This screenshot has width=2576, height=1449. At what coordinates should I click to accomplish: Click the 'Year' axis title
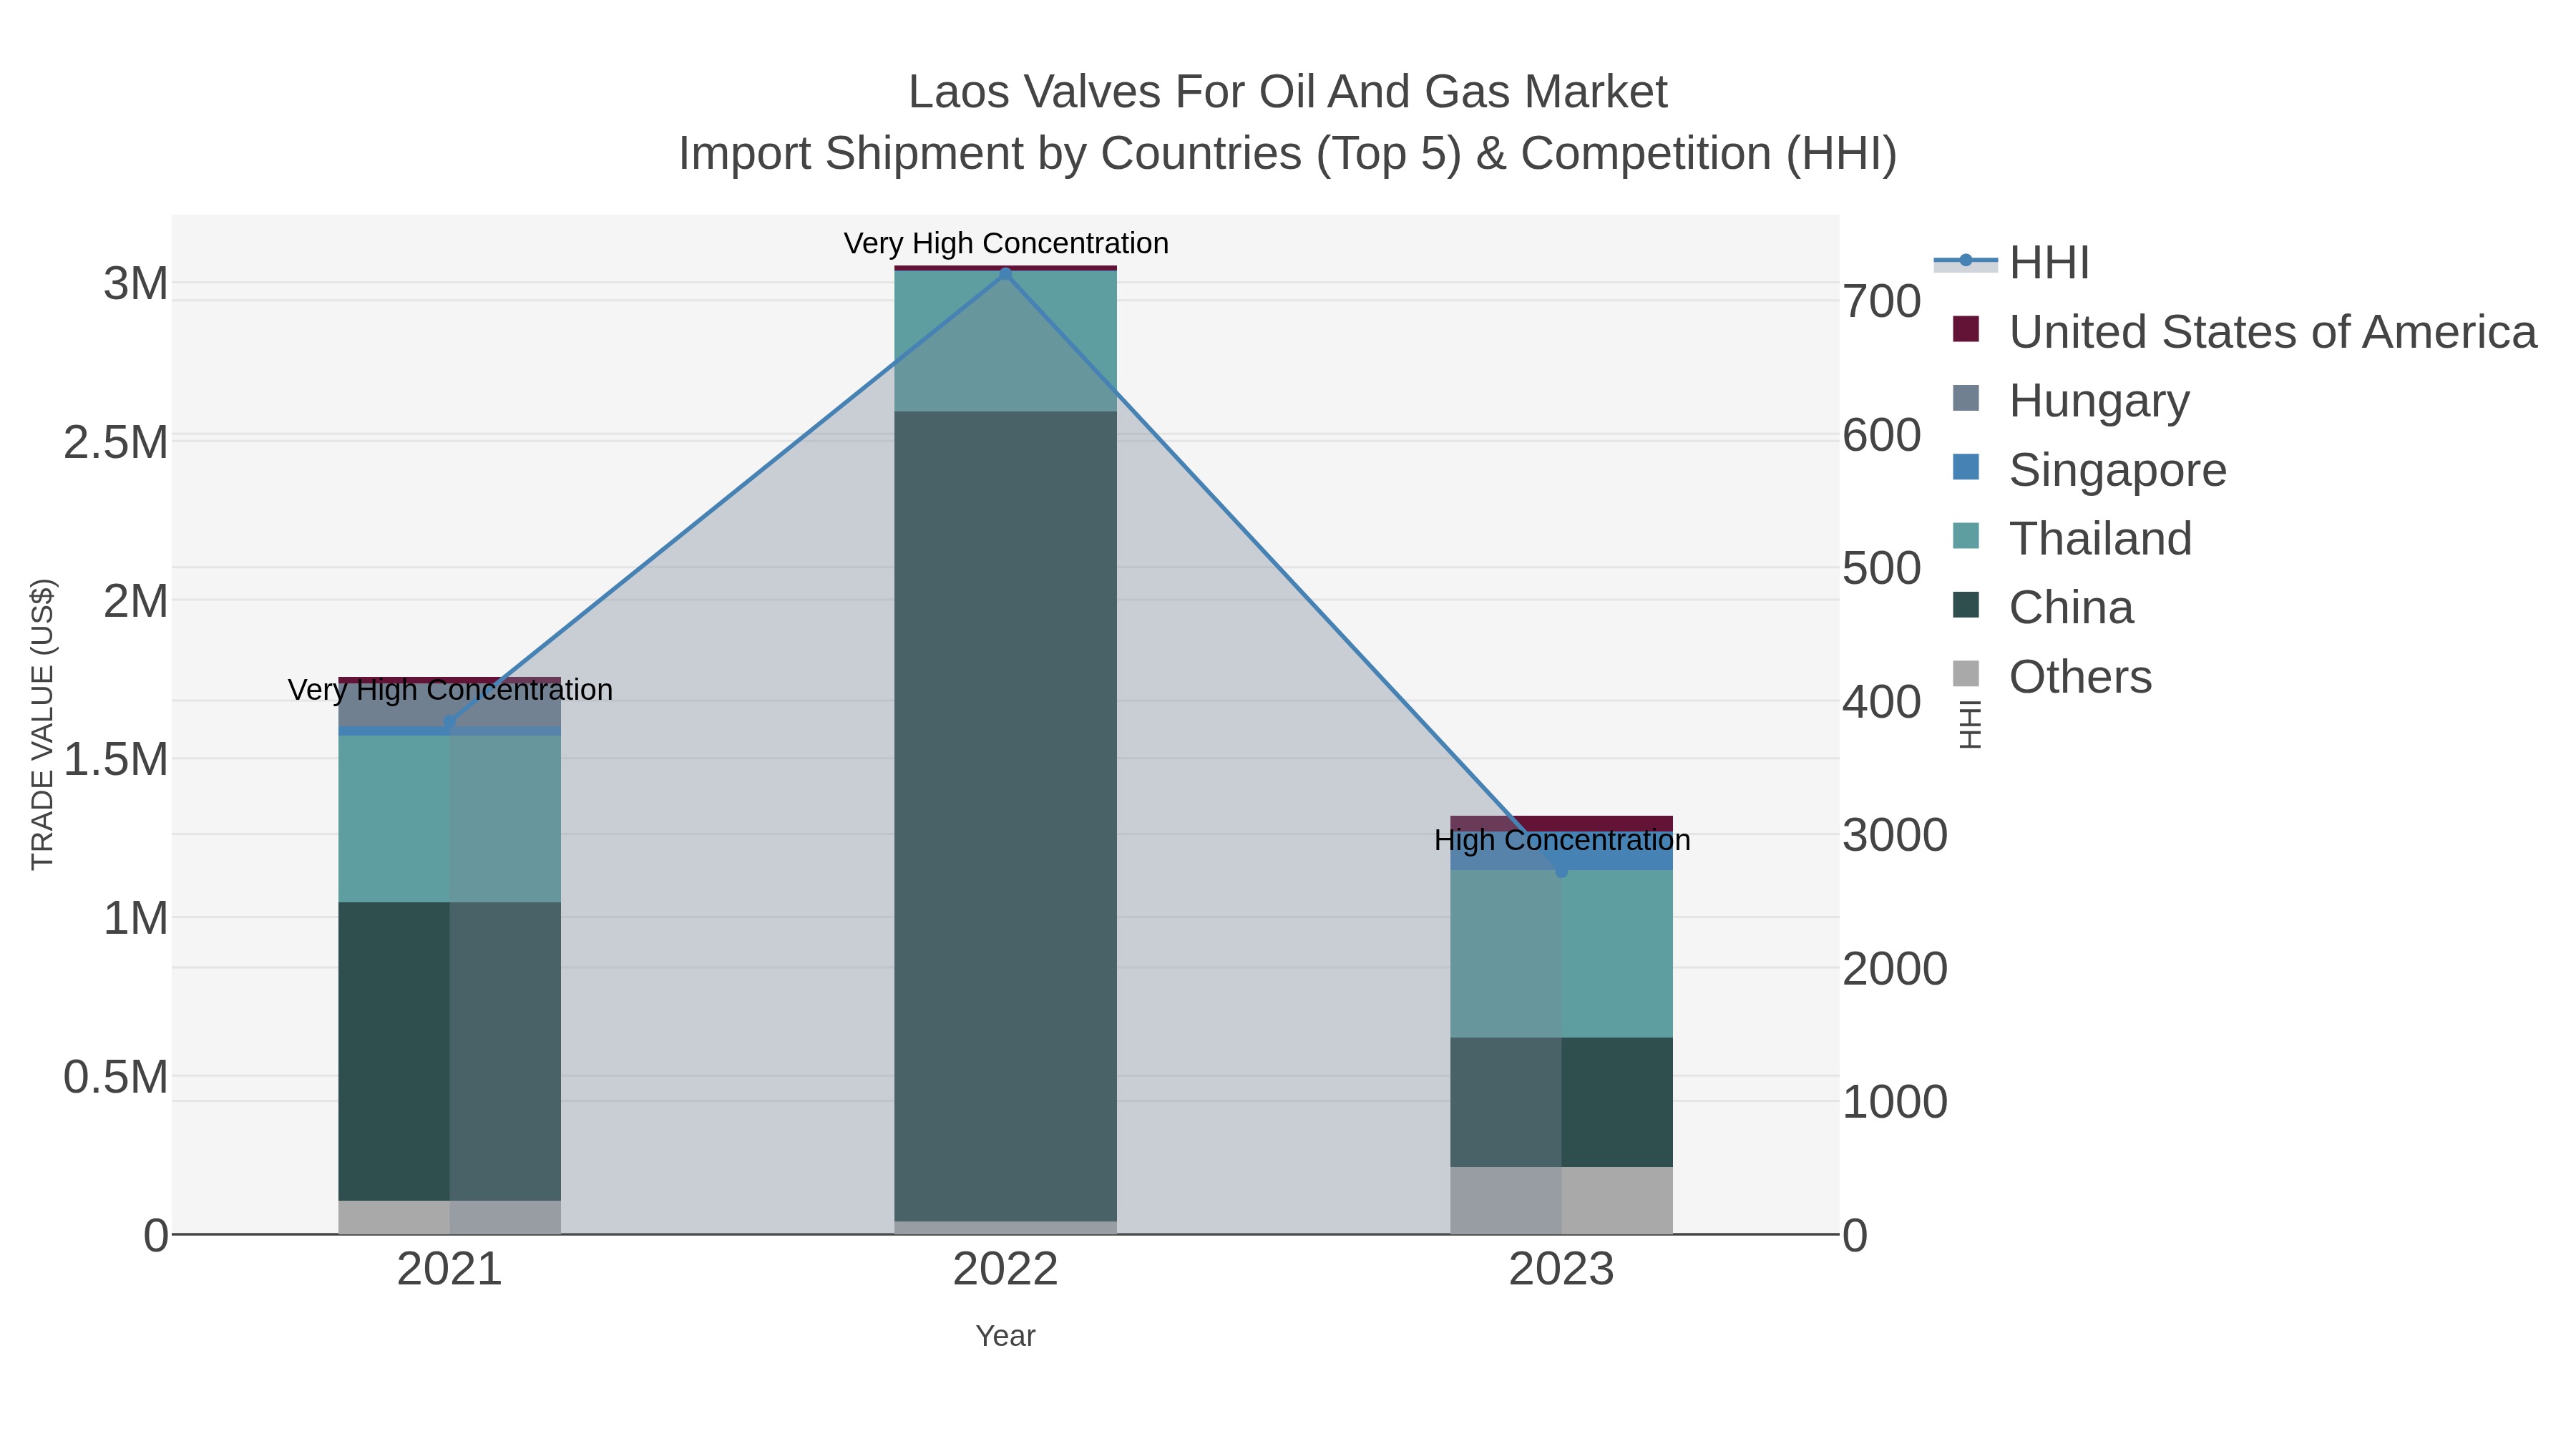[x=1006, y=1336]
